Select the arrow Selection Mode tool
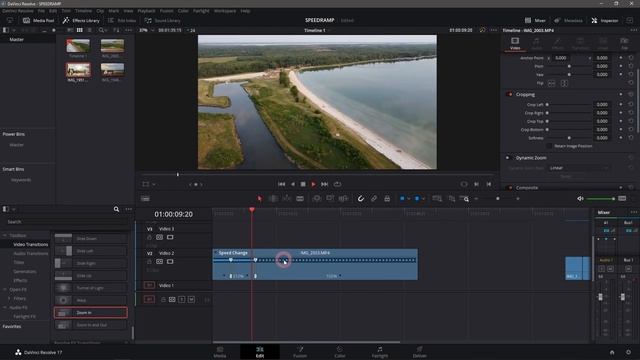 [260, 199]
